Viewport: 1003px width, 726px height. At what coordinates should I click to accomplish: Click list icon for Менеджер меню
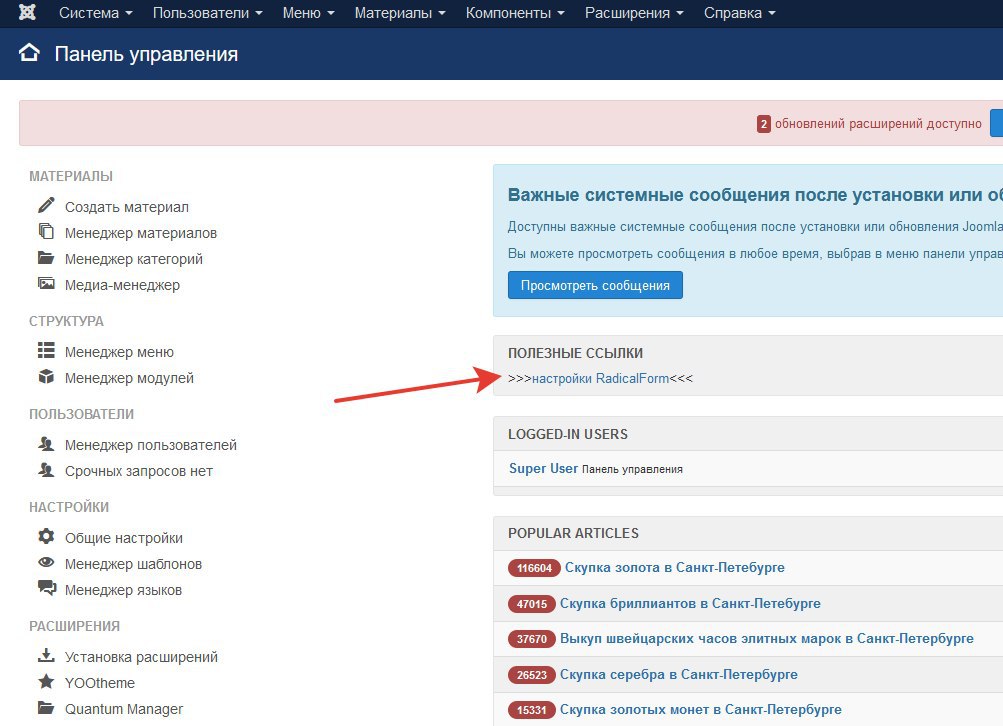(x=46, y=350)
